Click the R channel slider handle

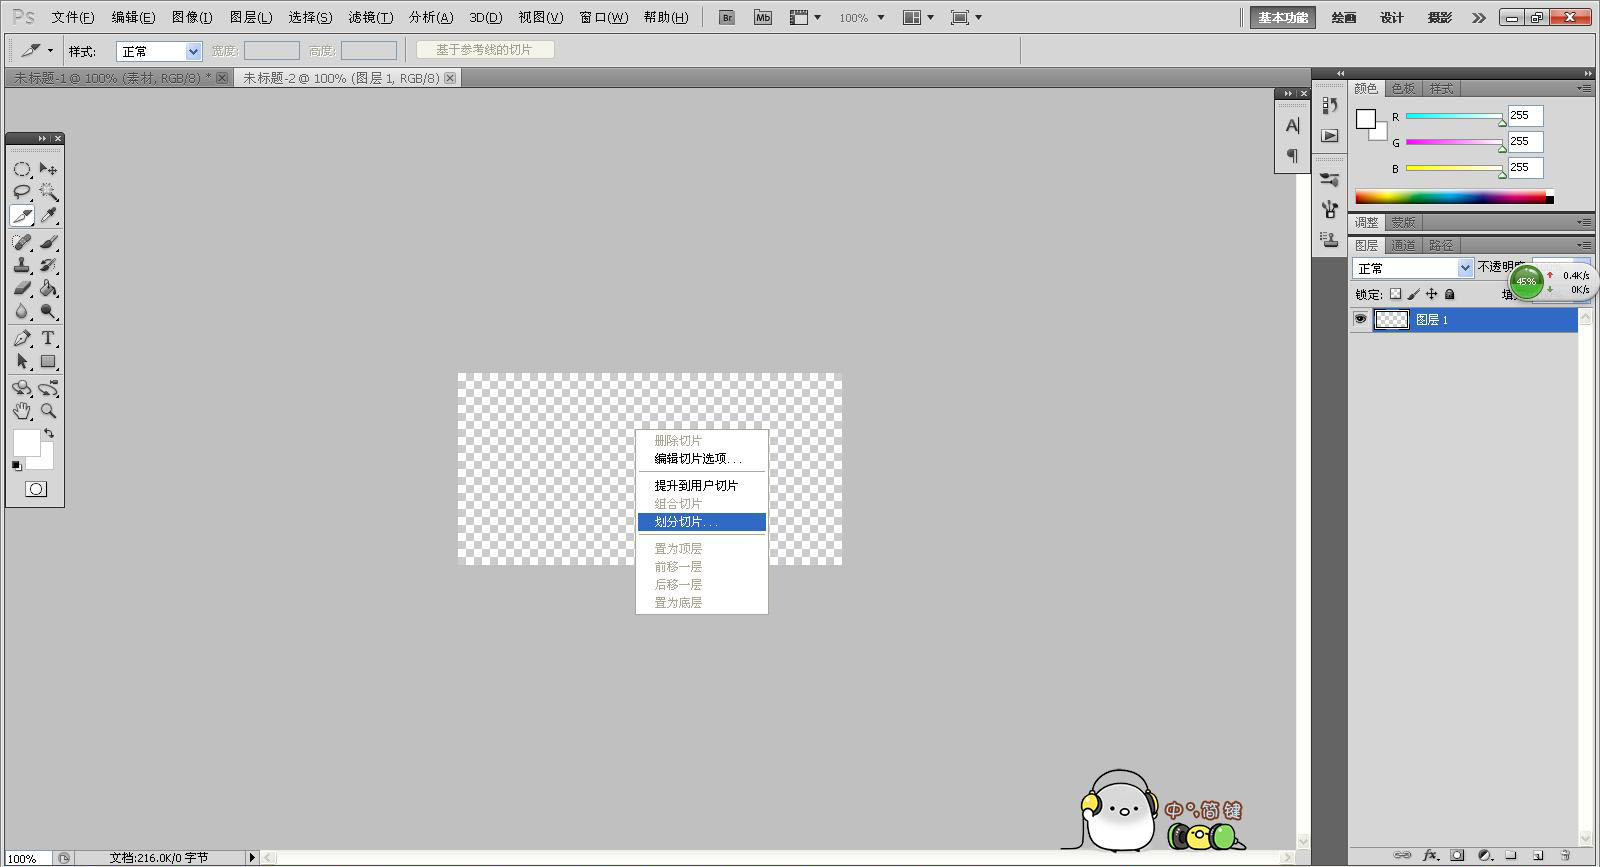tap(1502, 121)
